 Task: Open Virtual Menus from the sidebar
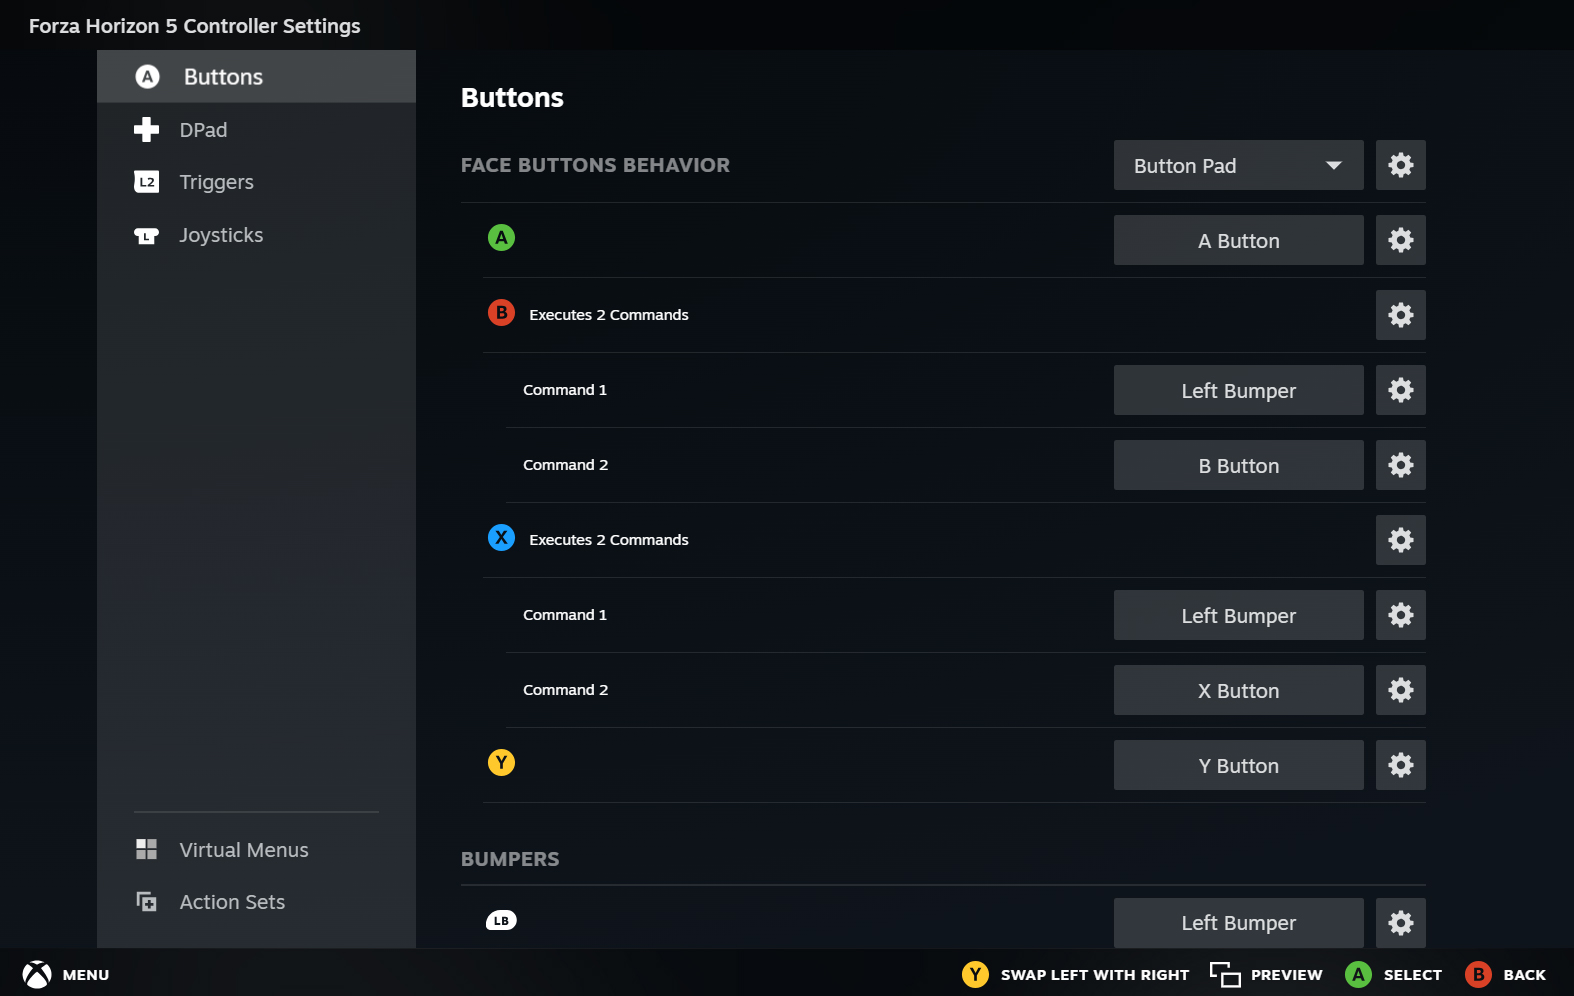[243, 850]
